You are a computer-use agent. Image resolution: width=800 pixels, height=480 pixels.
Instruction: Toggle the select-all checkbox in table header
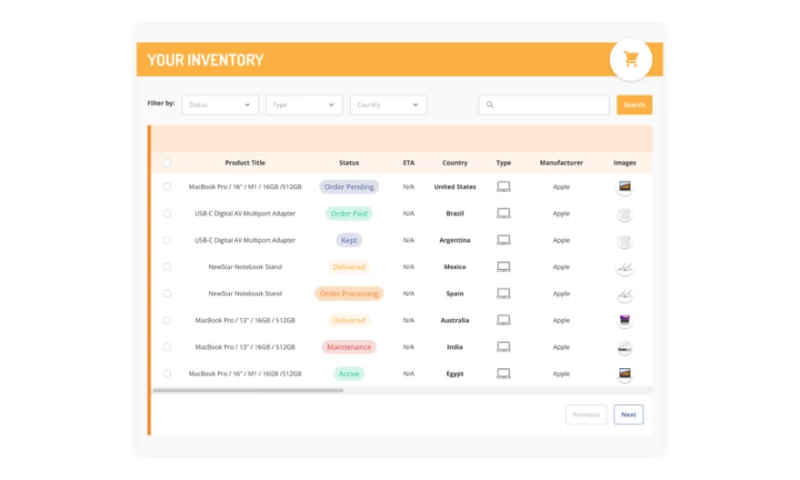[x=167, y=163]
